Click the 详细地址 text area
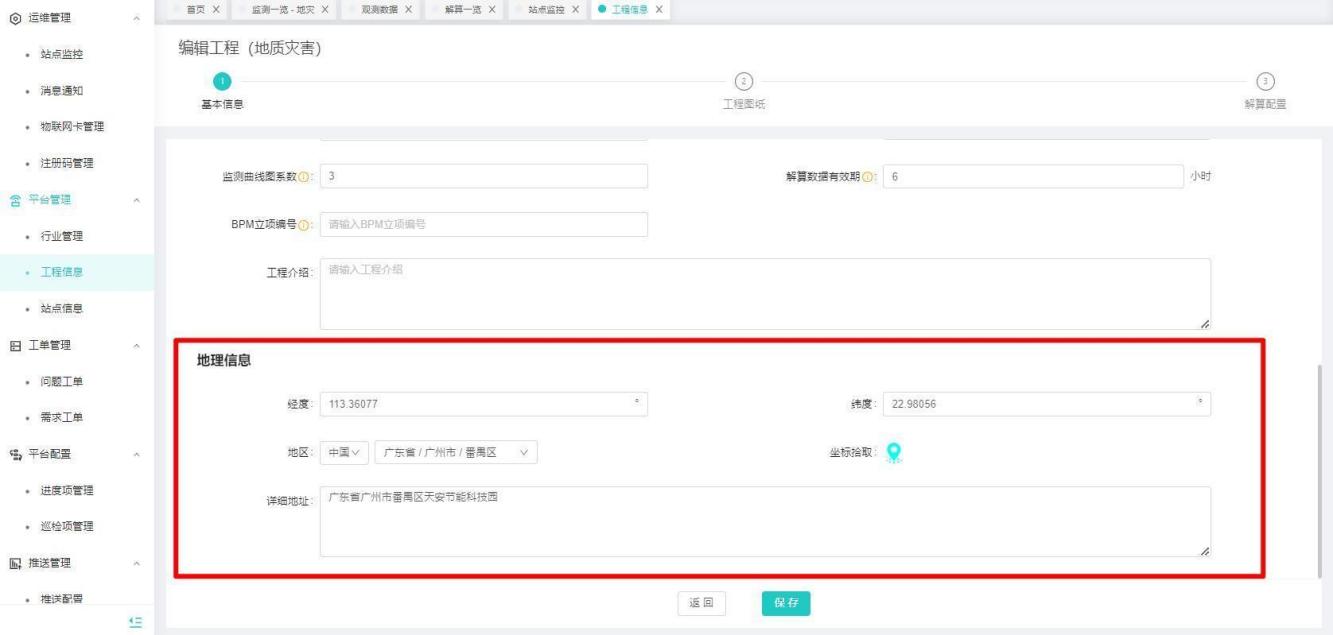Image resolution: width=1333 pixels, height=635 pixels. 764,521
